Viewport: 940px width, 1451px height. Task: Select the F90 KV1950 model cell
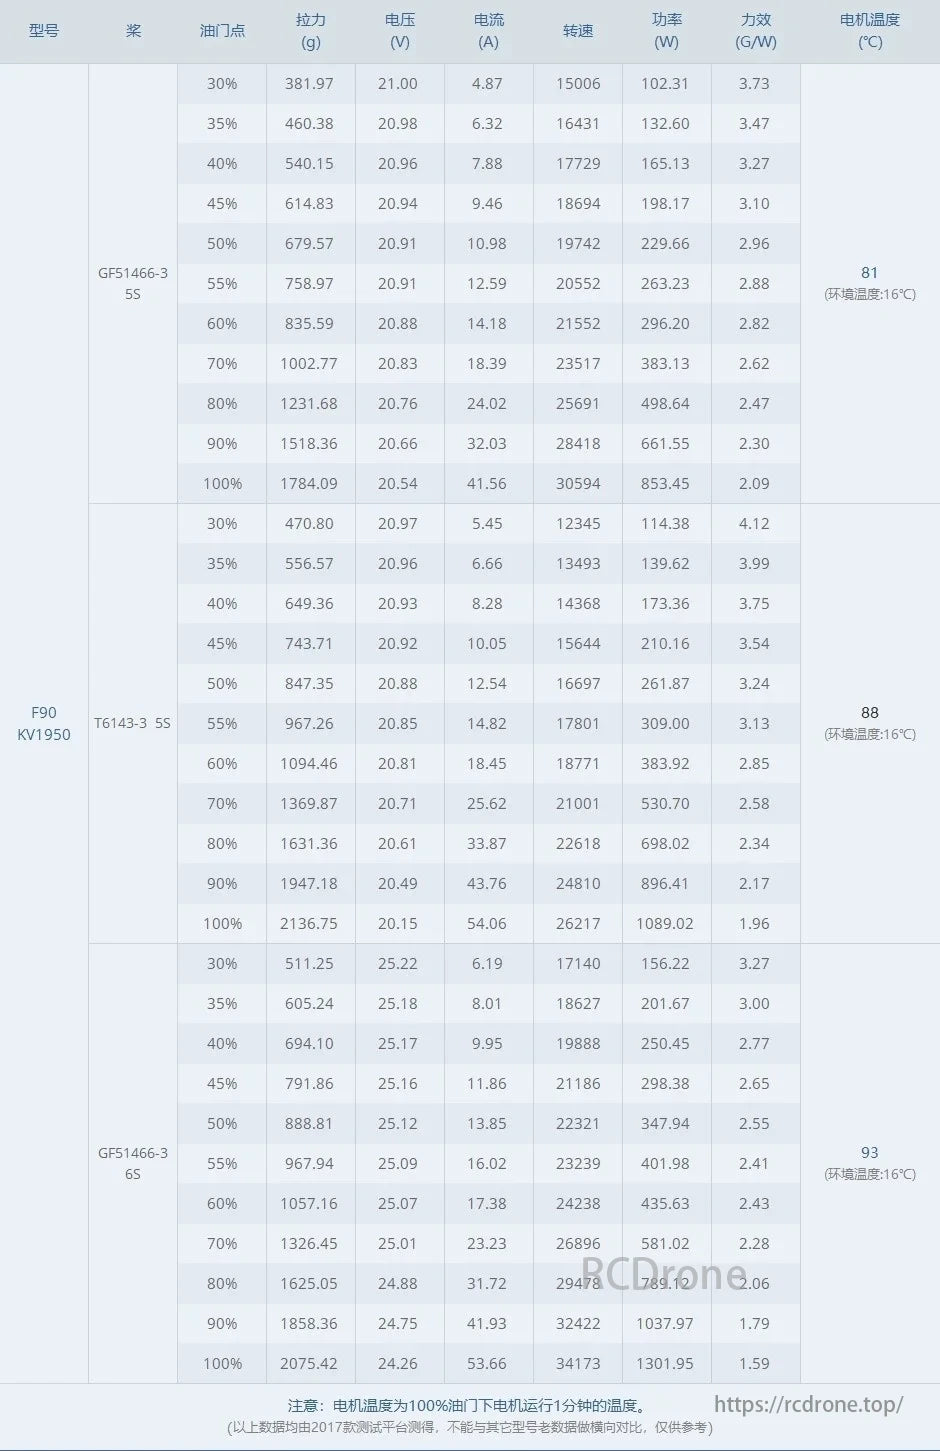point(44,723)
